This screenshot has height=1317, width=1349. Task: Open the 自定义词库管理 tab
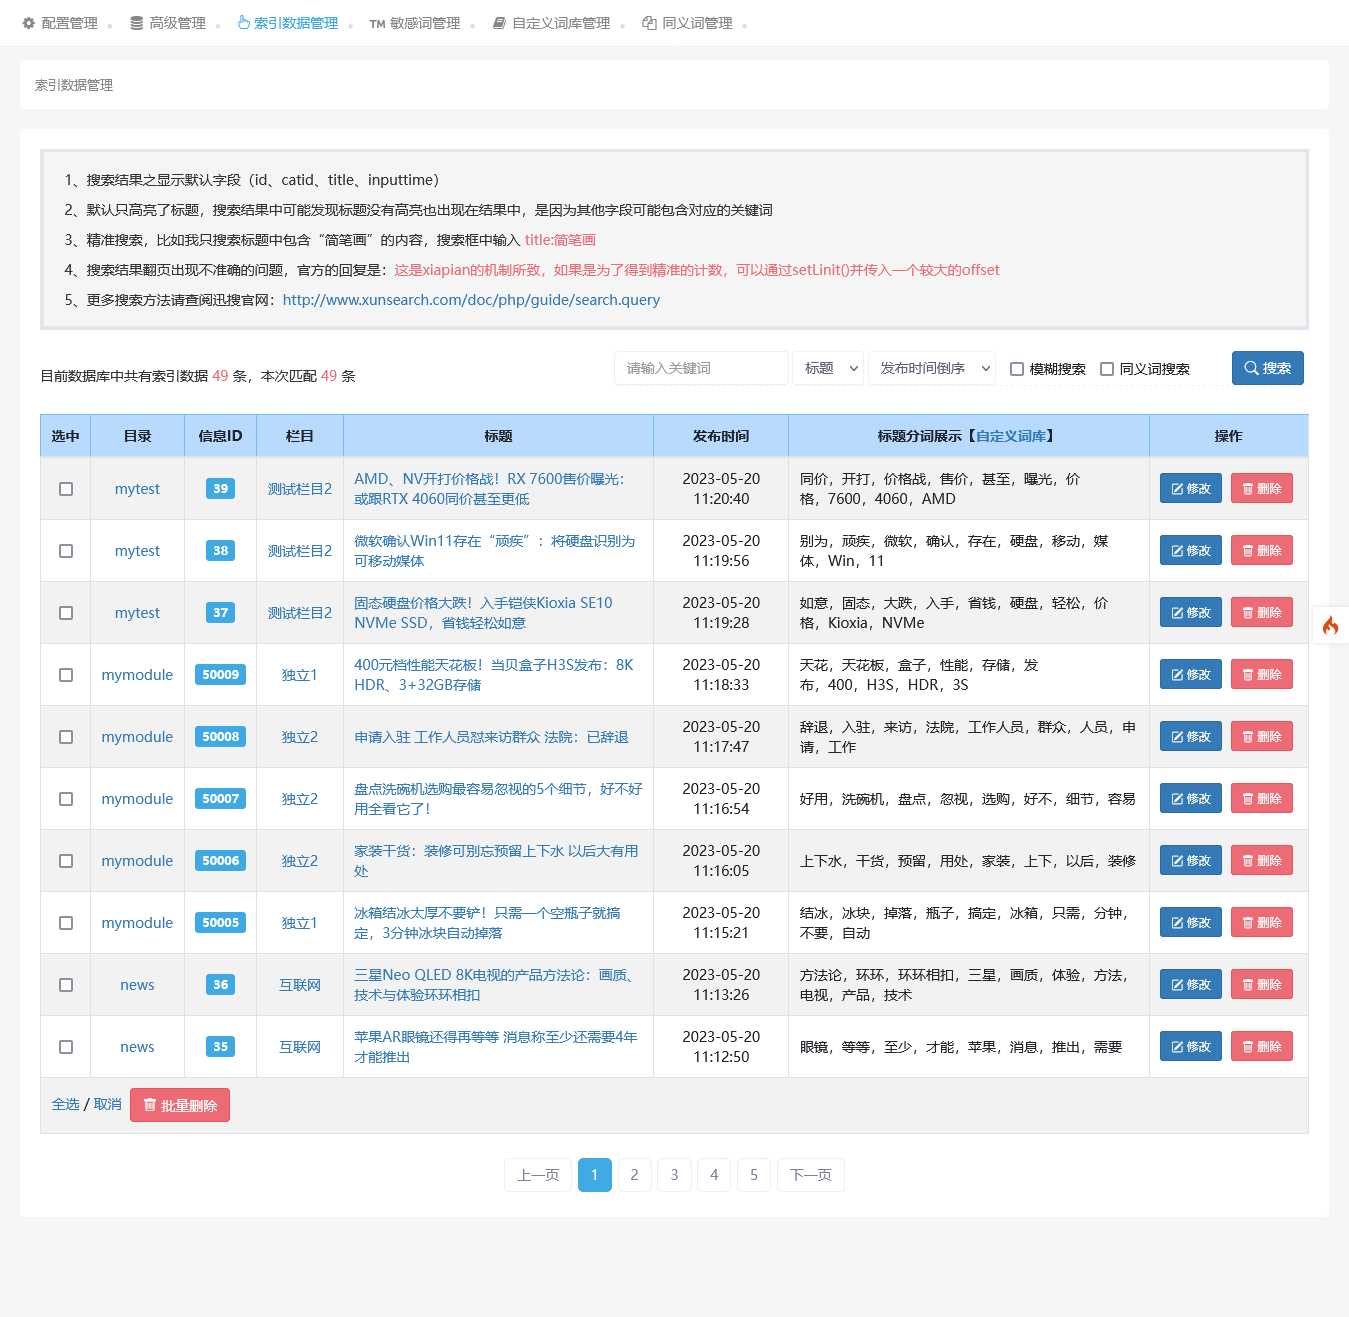tap(551, 23)
